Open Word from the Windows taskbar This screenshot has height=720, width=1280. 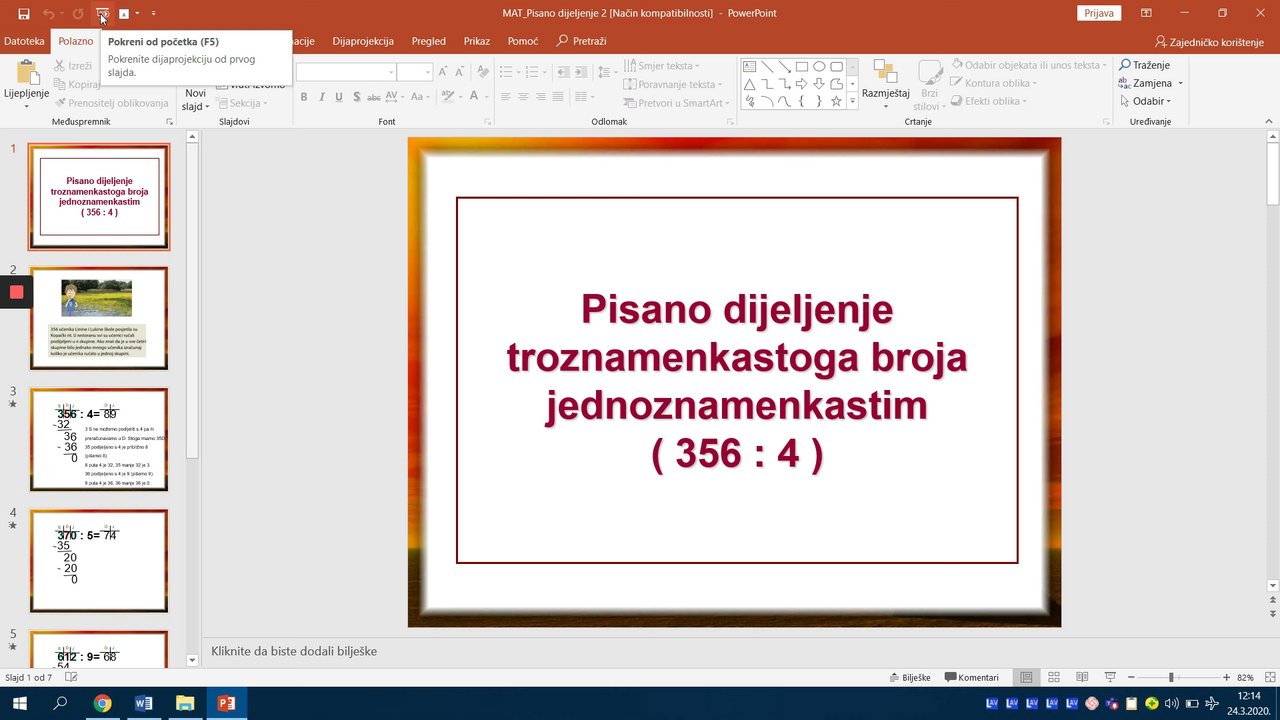pos(143,703)
